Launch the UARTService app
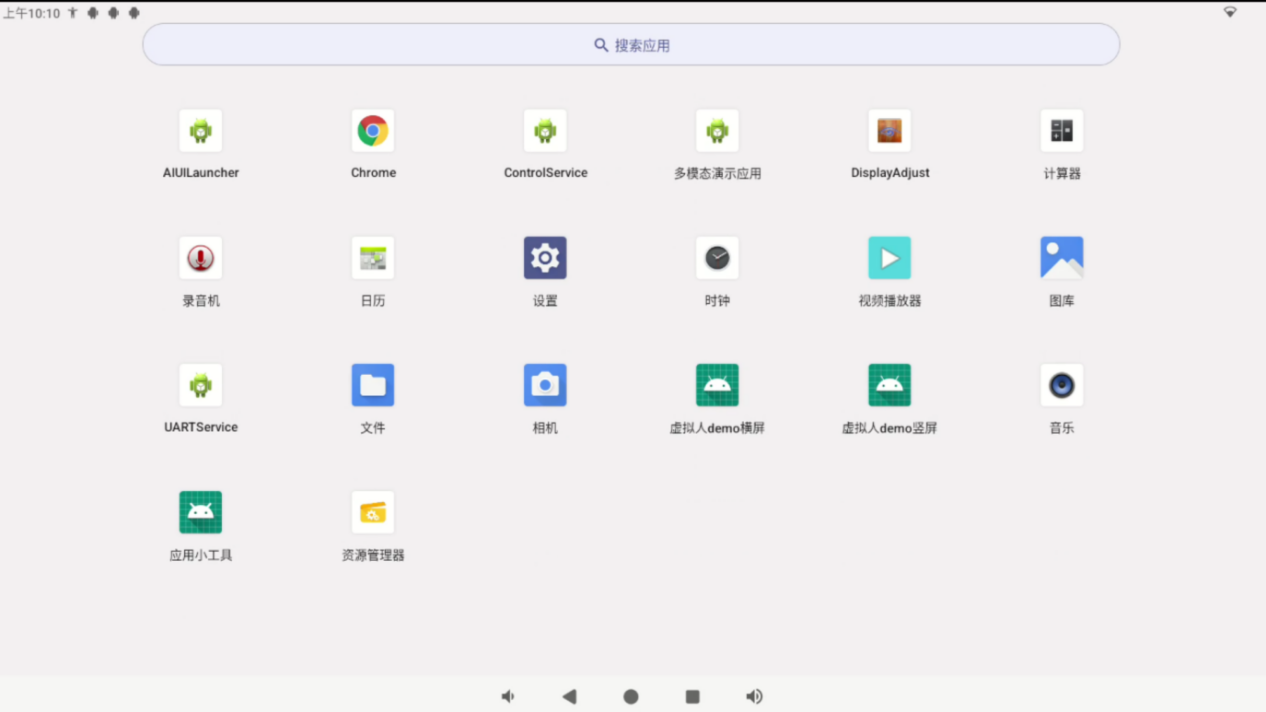This screenshot has width=1266, height=712. (x=201, y=385)
